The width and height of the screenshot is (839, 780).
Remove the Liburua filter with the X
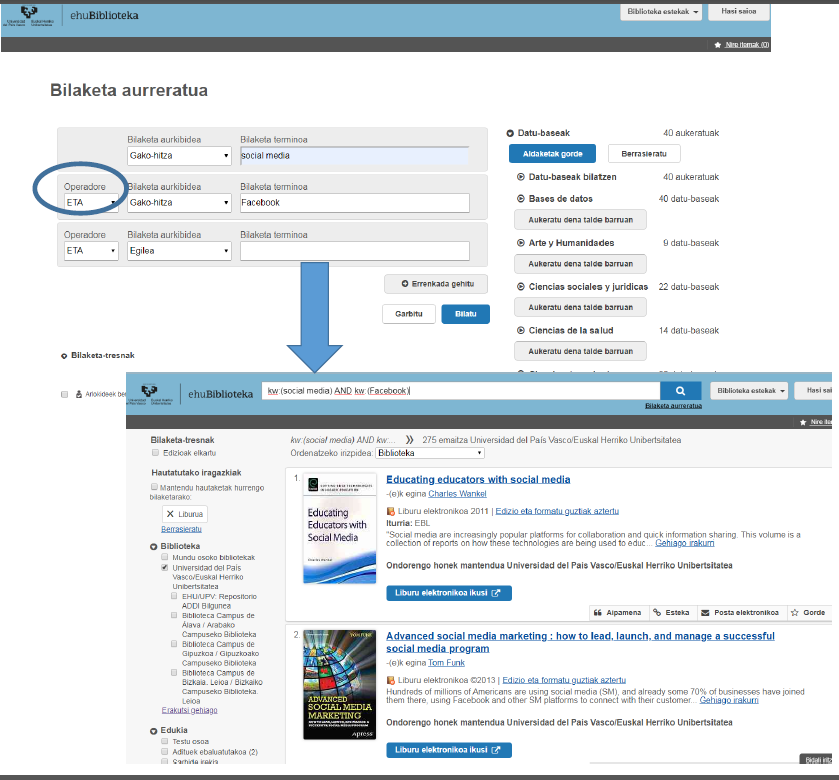[169, 513]
